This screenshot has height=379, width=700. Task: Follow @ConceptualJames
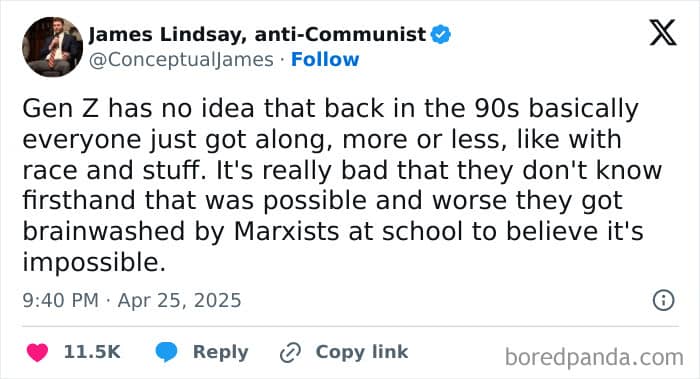point(325,59)
